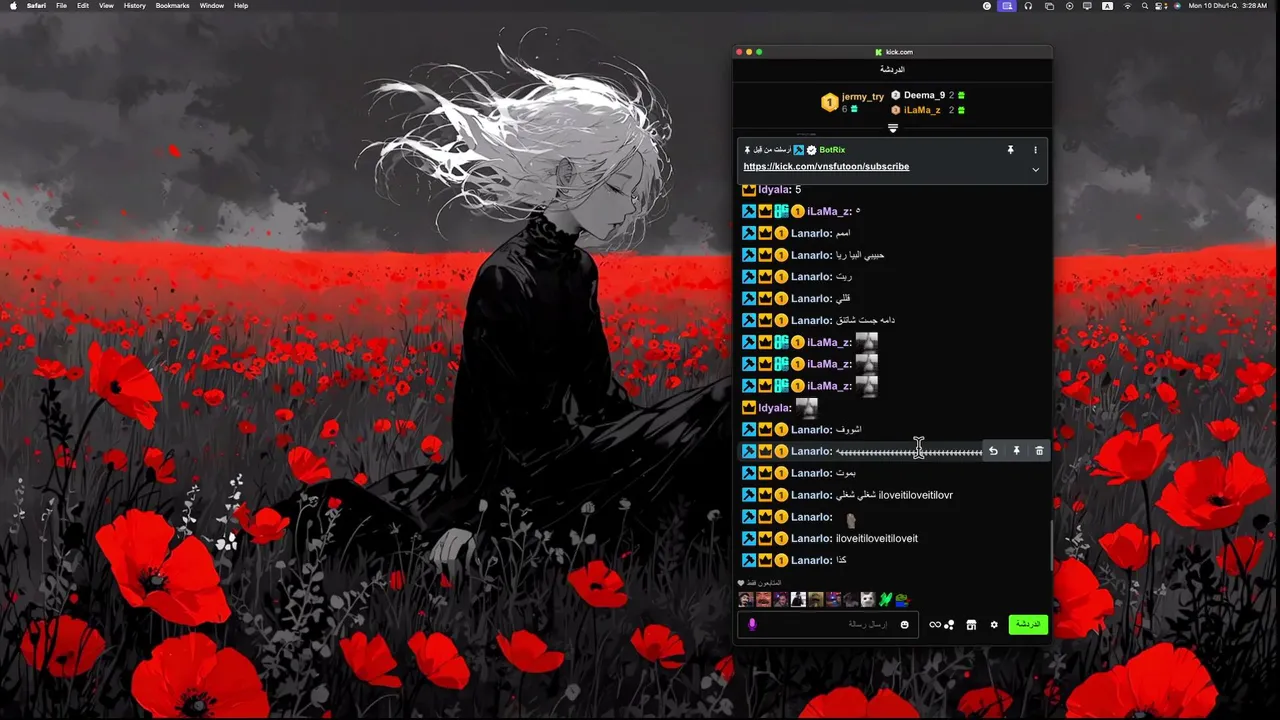Click Lanarlo message 'ريت'
Viewport: 1280px width, 720px height.
point(844,277)
